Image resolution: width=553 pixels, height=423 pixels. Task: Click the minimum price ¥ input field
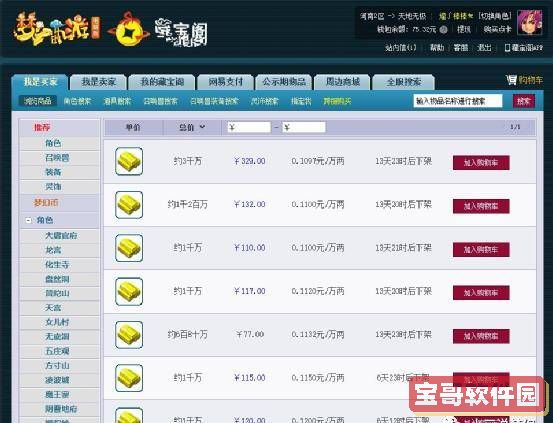coord(249,127)
